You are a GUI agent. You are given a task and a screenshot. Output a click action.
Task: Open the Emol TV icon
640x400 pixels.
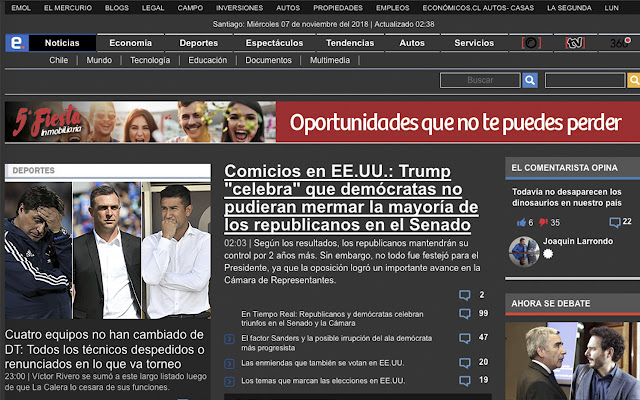(x=575, y=43)
